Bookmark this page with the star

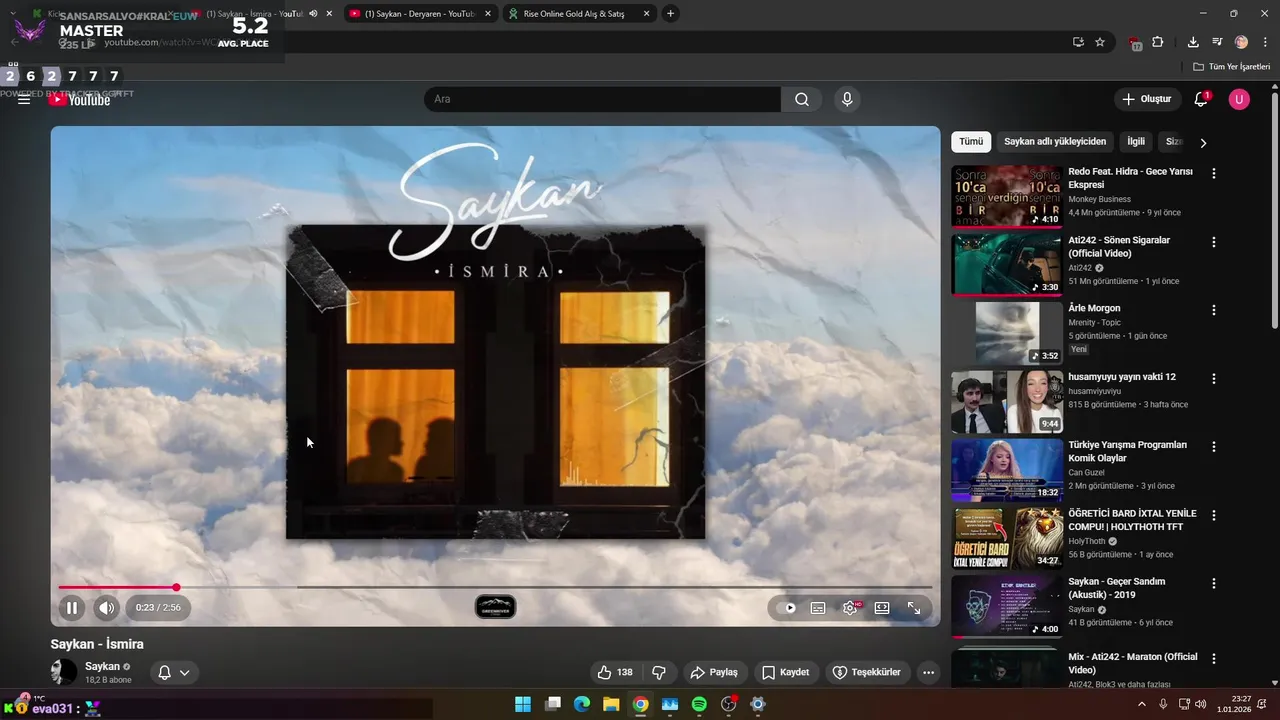(x=1100, y=42)
